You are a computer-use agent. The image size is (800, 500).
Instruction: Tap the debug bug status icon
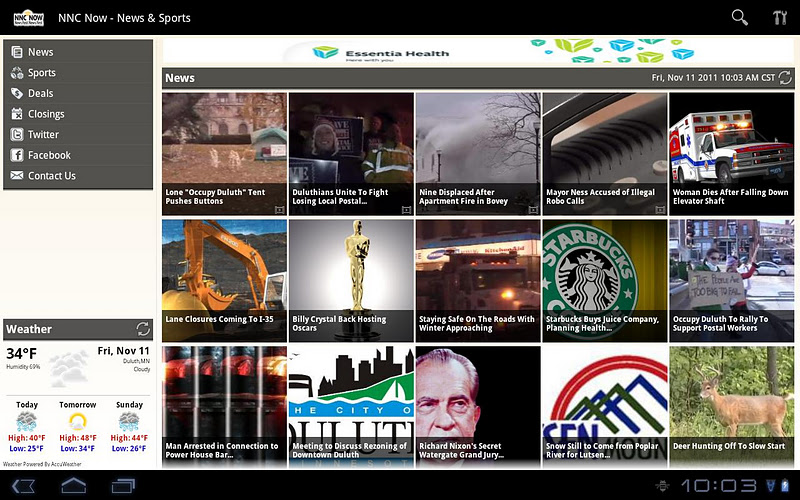point(662,485)
